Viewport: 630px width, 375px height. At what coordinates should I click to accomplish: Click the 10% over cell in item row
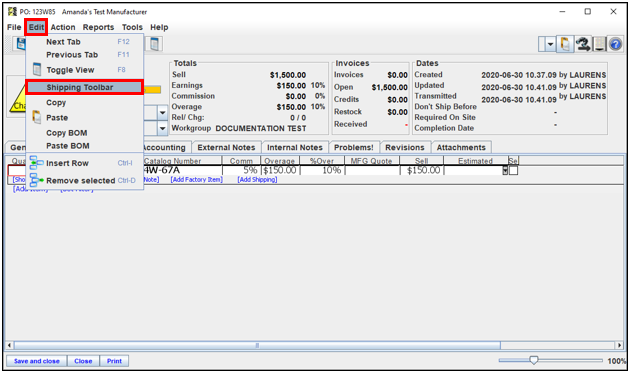(x=322, y=170)
